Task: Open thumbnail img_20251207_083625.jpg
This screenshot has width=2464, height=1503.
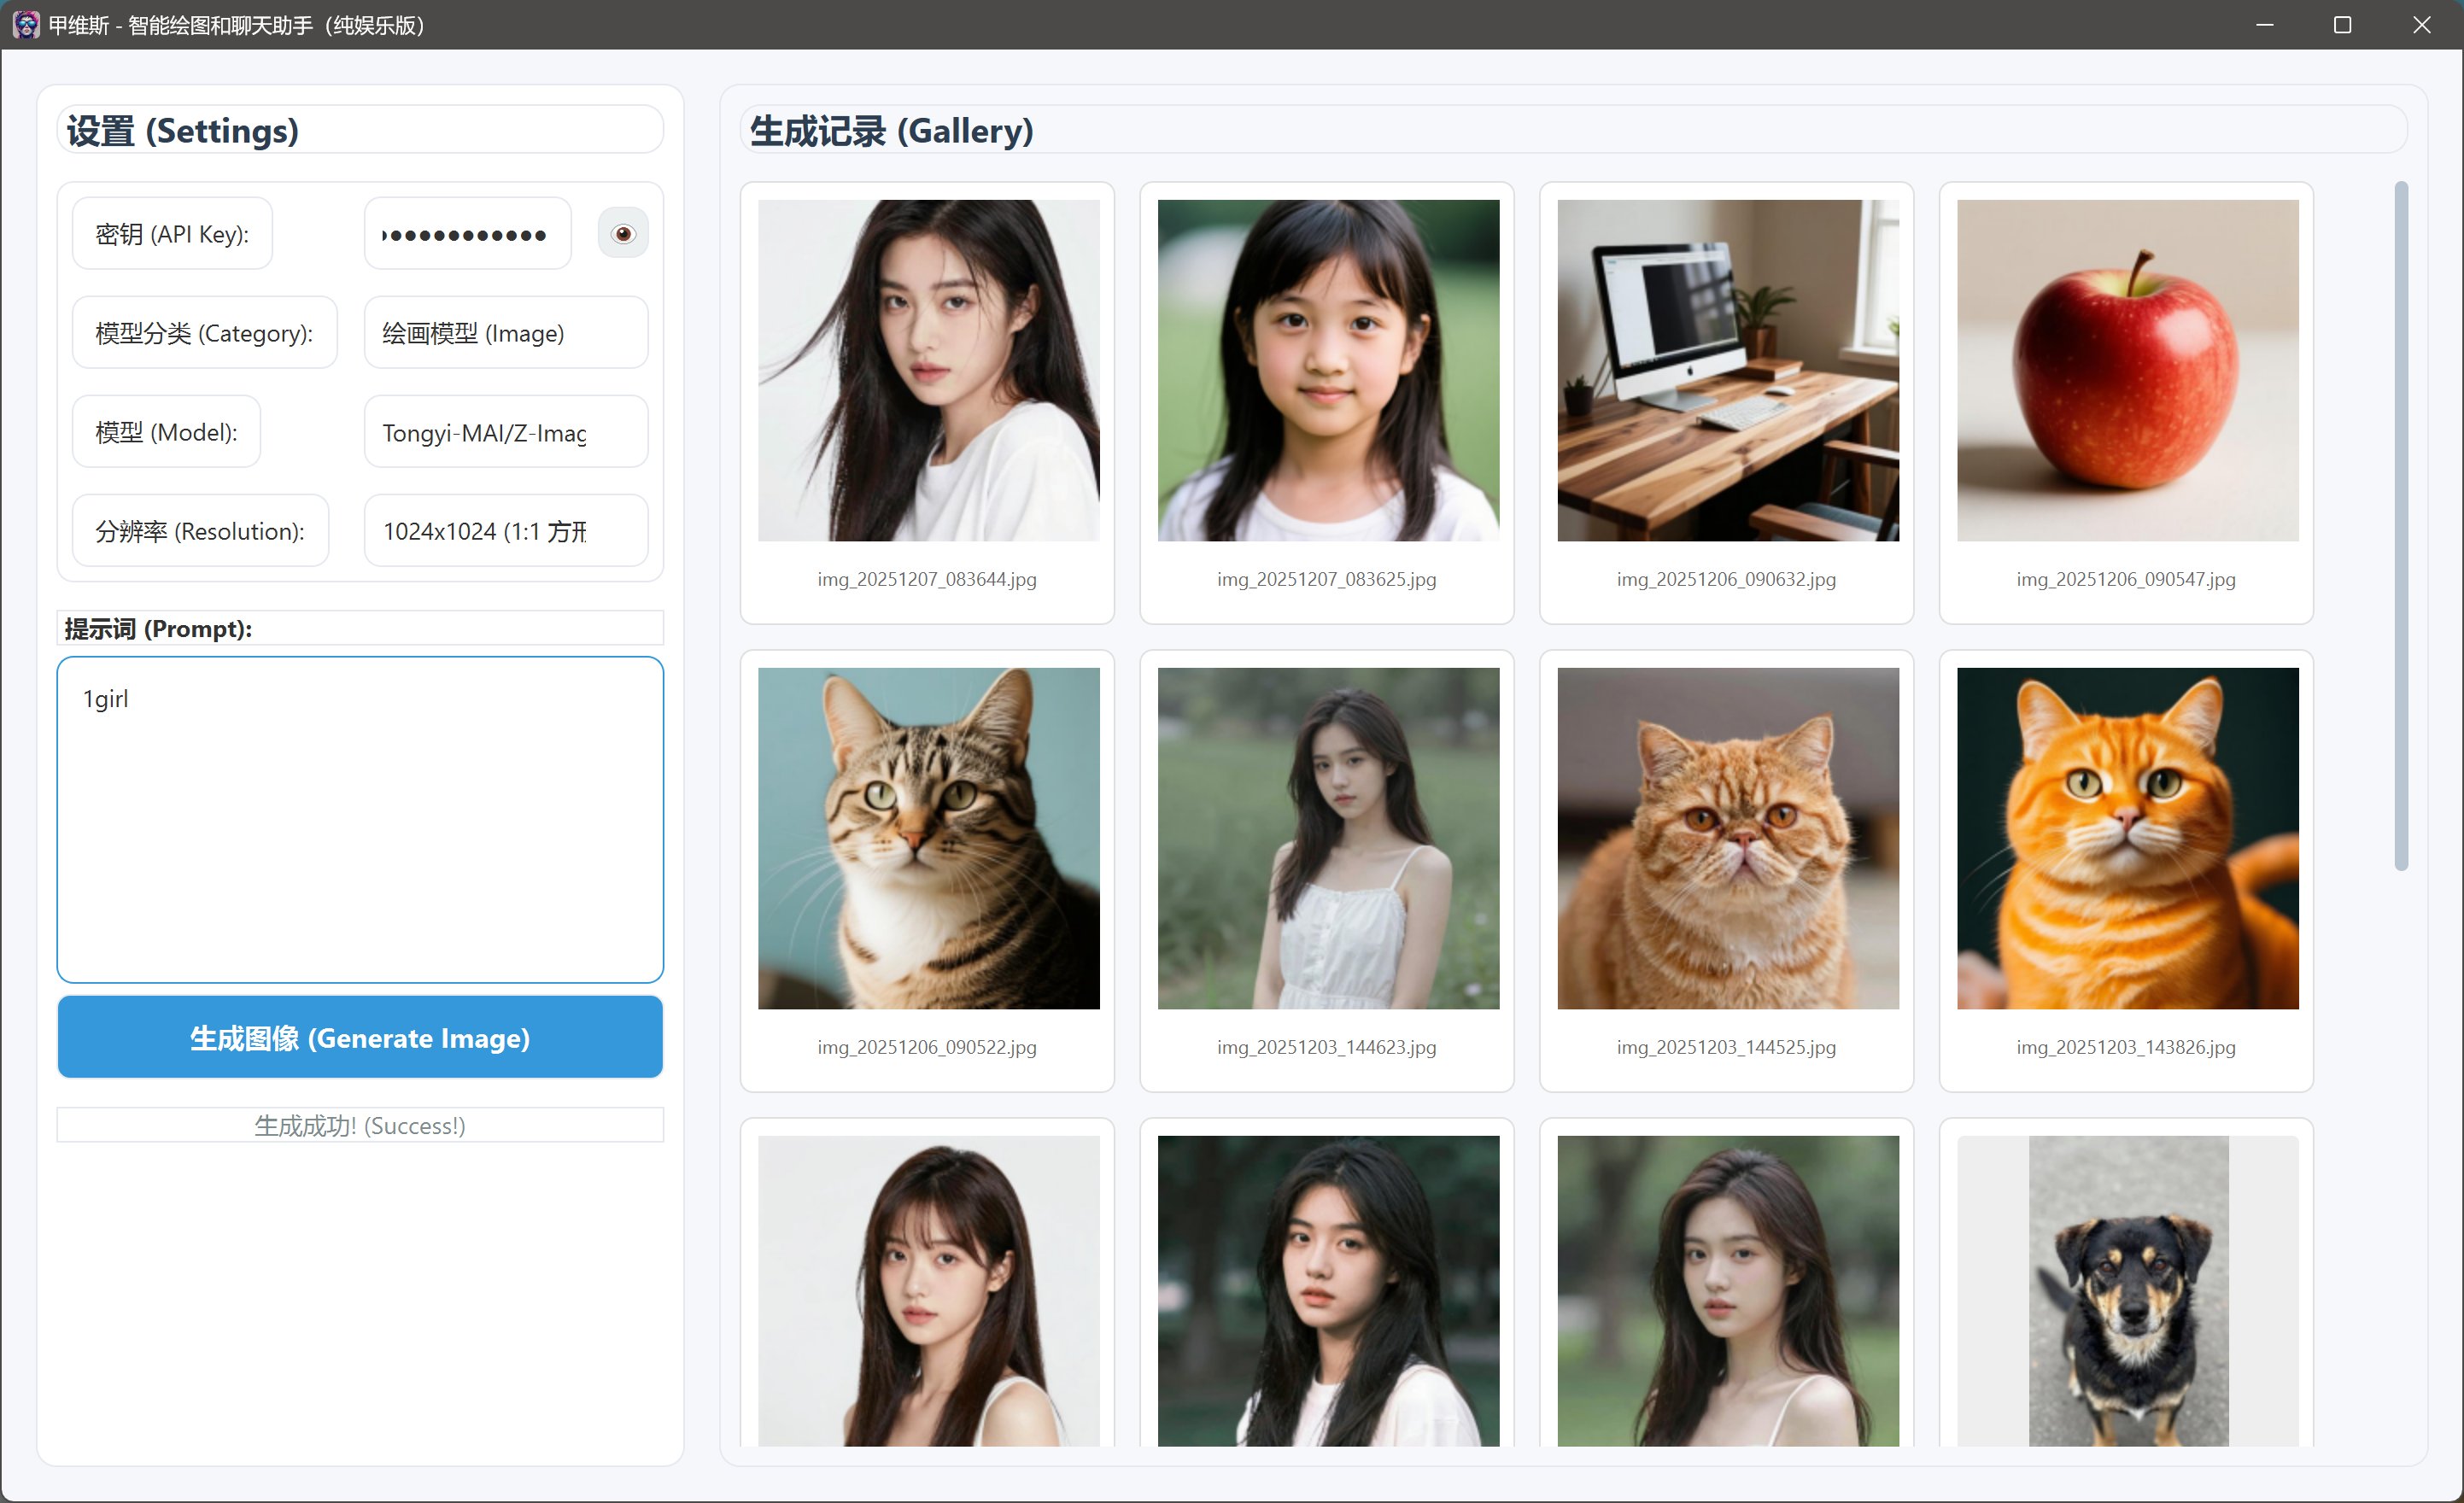Action: [1328, 371]
